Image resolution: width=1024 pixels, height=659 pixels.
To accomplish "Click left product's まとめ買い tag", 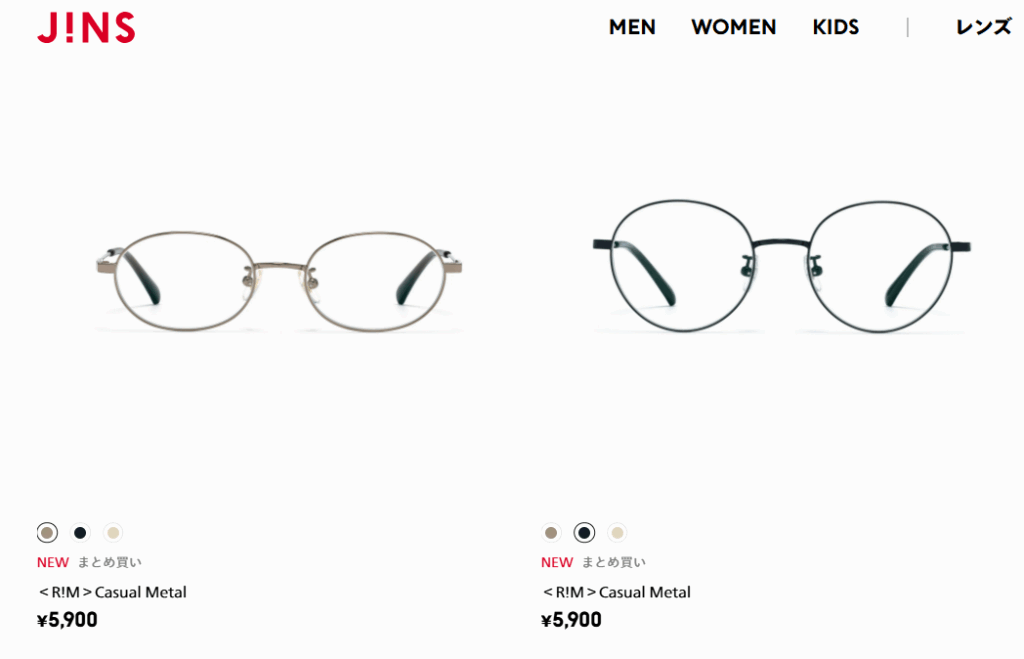I will 110,562.
